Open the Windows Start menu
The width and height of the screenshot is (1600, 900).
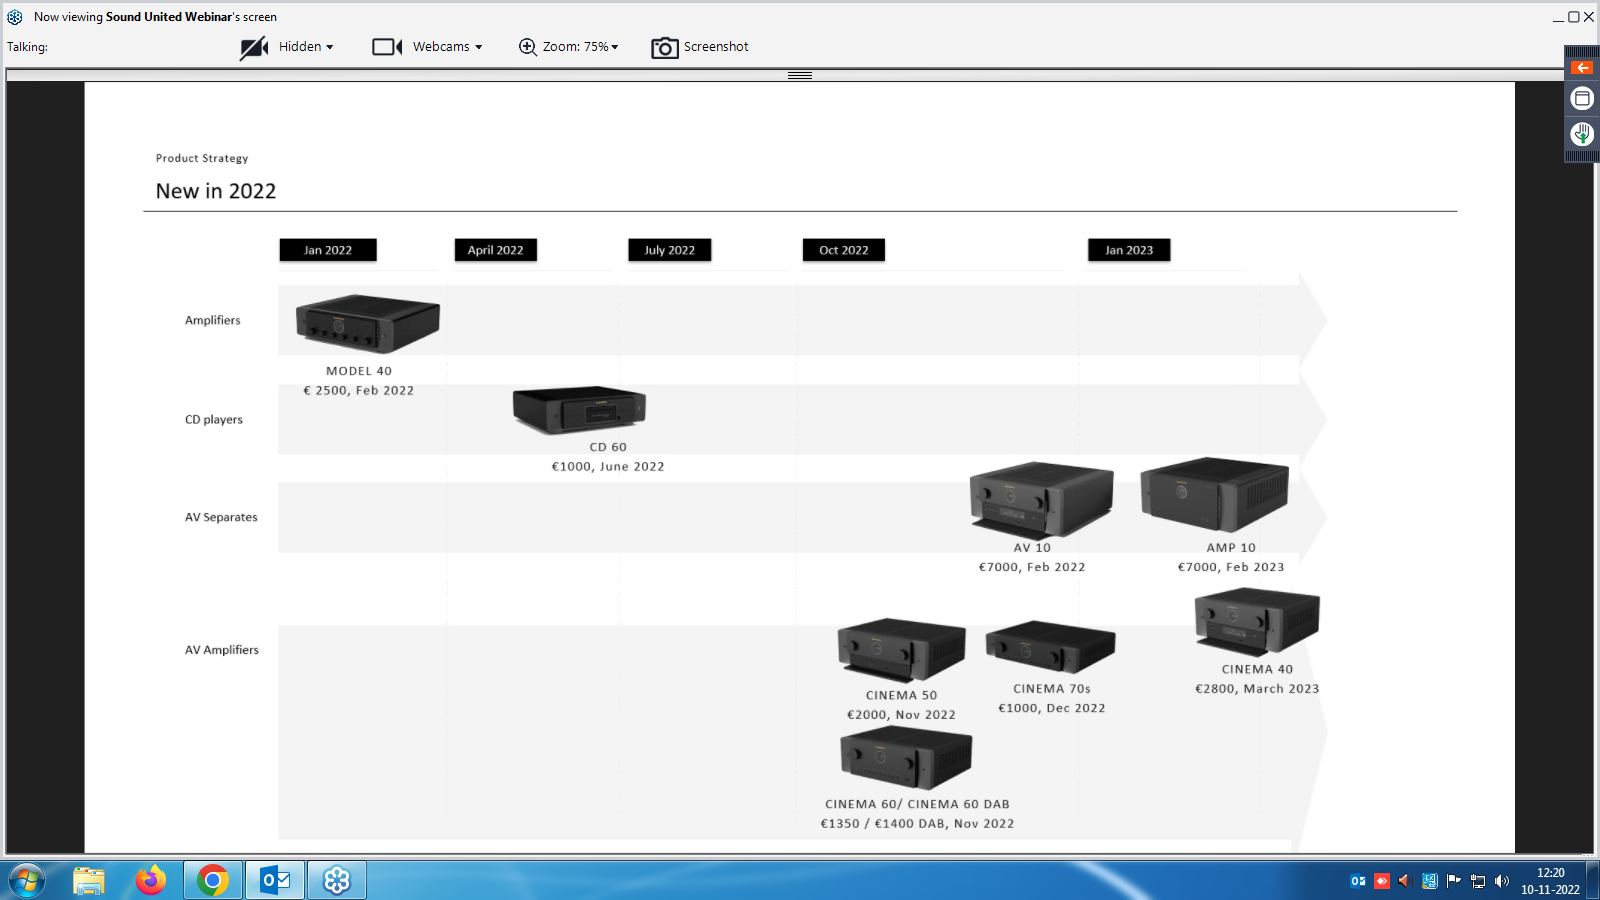click(27, 881)
